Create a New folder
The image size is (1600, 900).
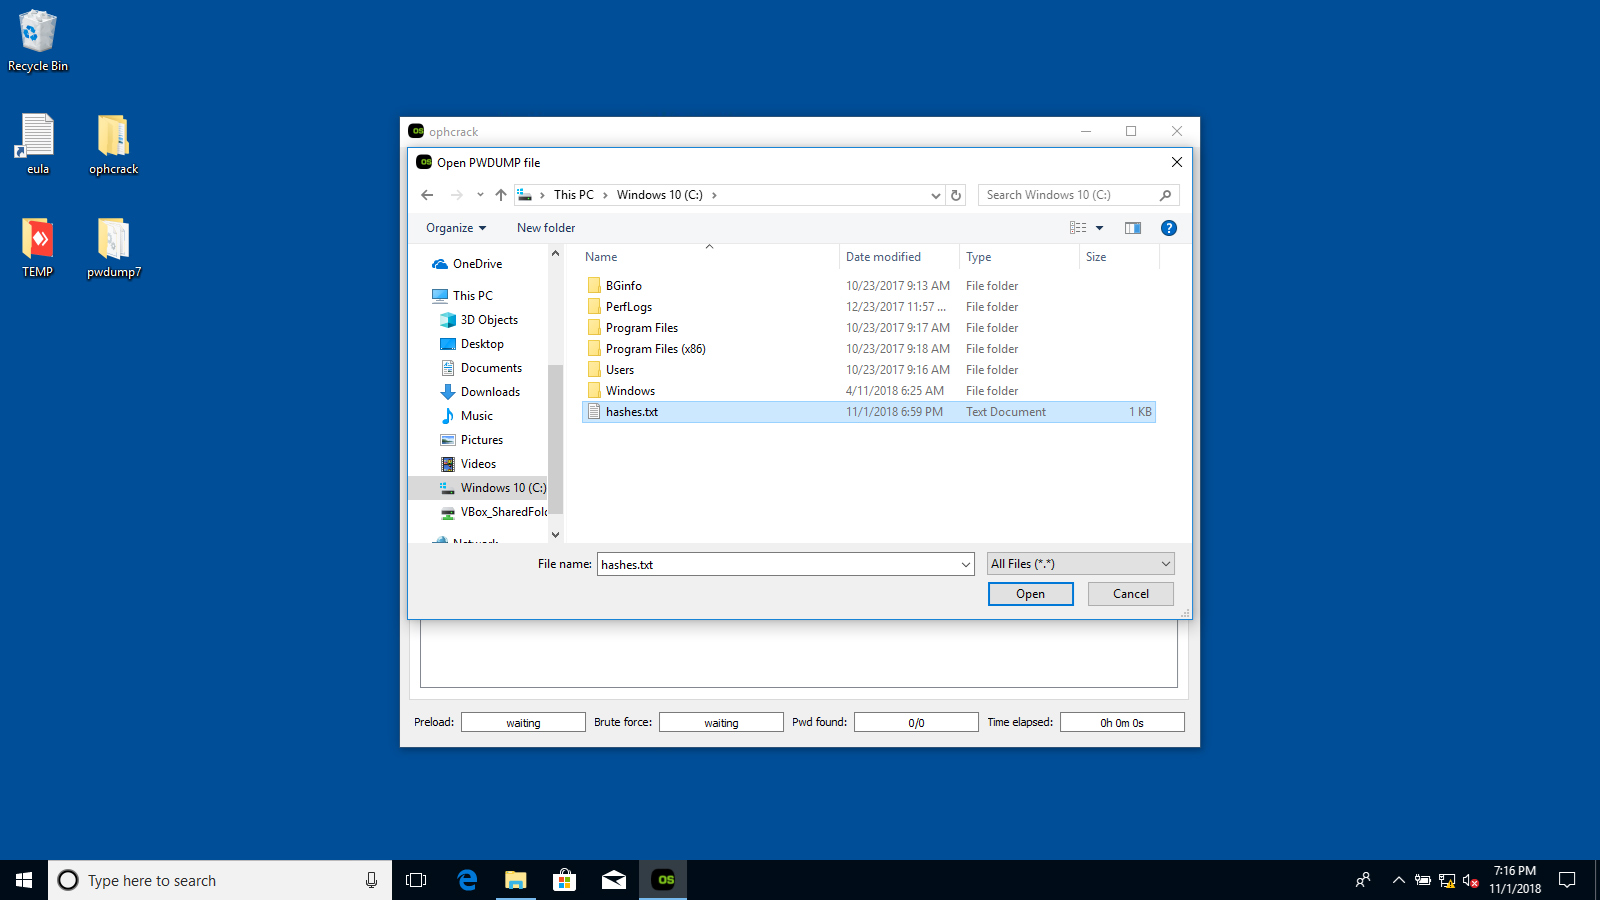546,228
